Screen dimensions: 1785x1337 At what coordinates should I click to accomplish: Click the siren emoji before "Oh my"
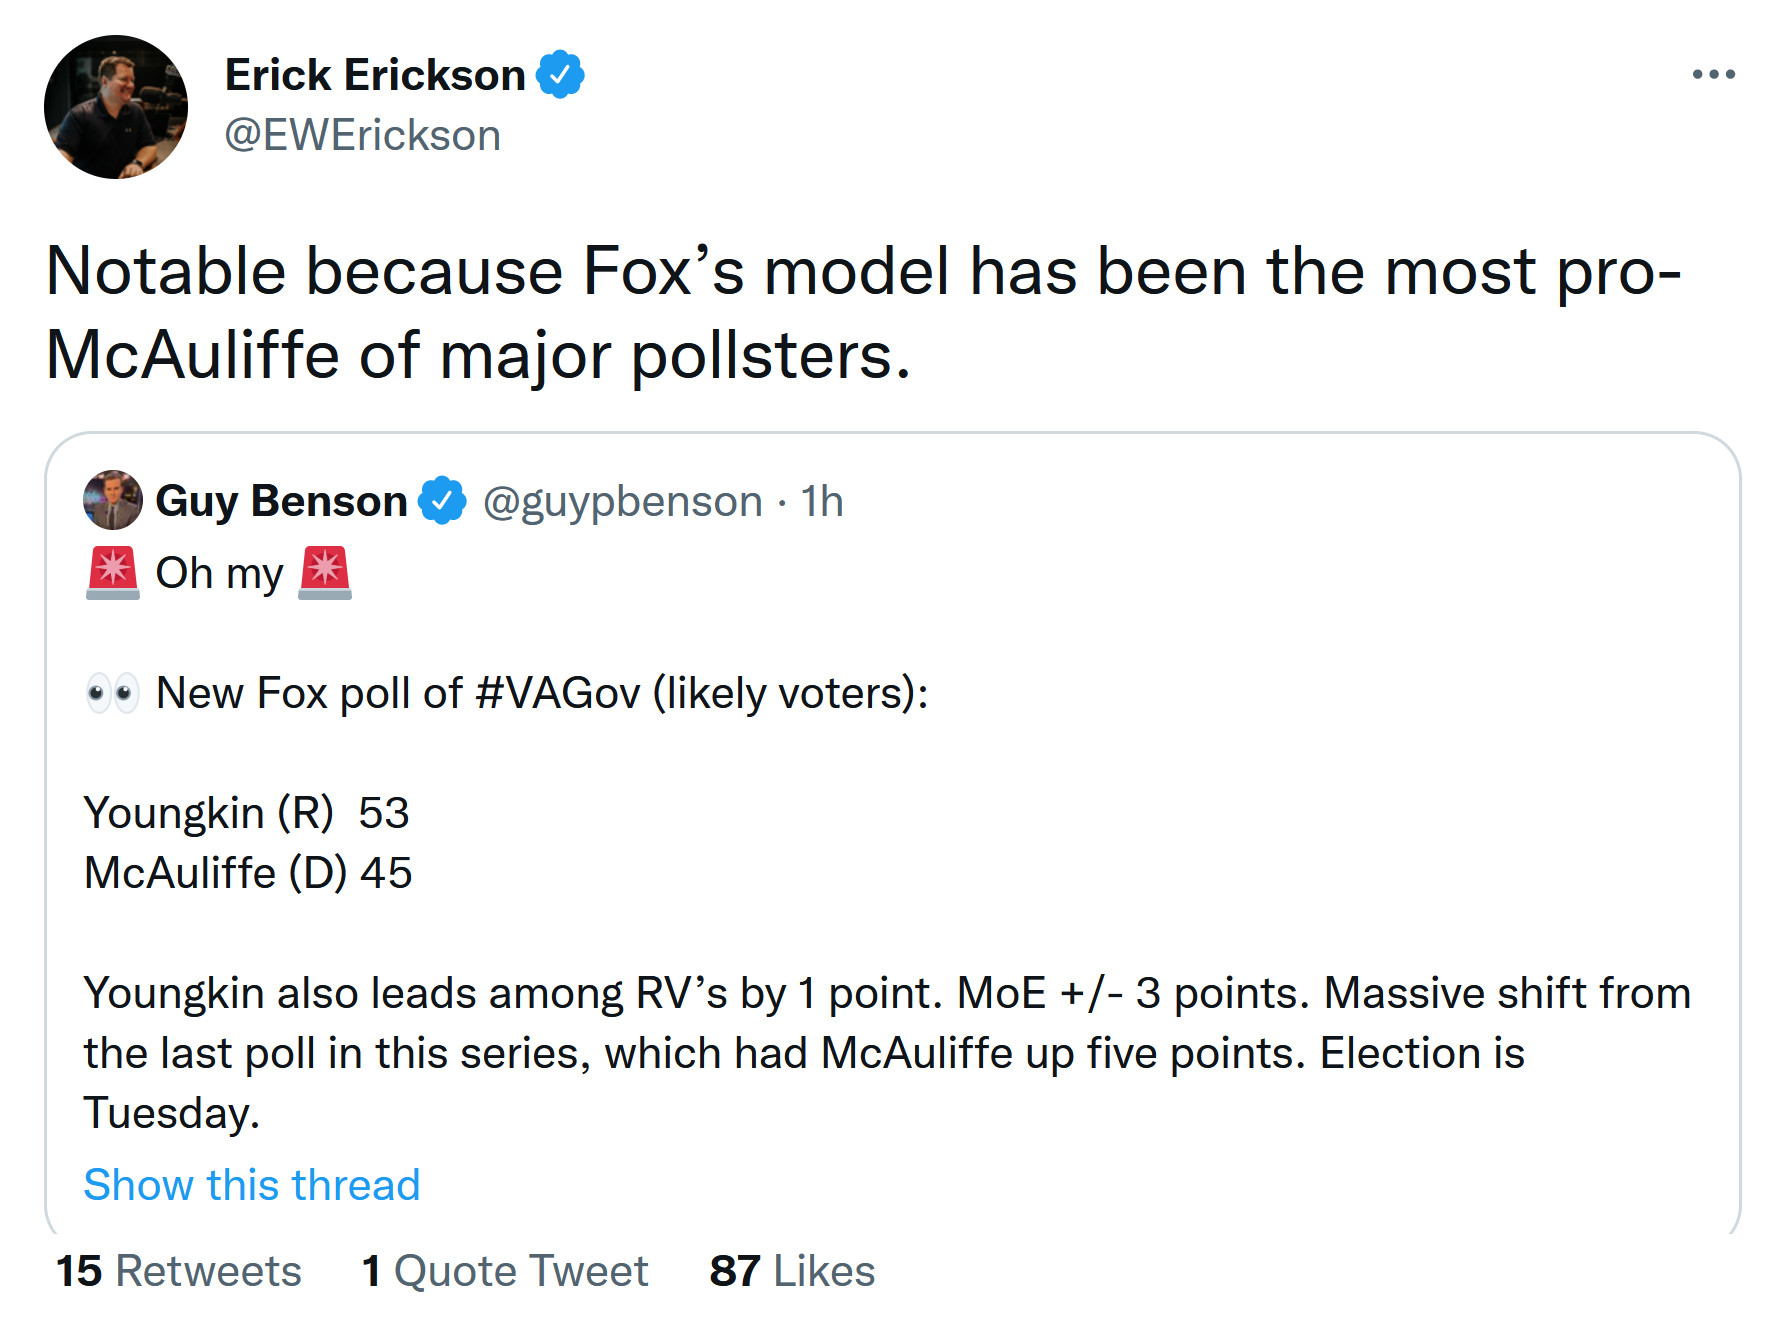(x=112, y=573)
